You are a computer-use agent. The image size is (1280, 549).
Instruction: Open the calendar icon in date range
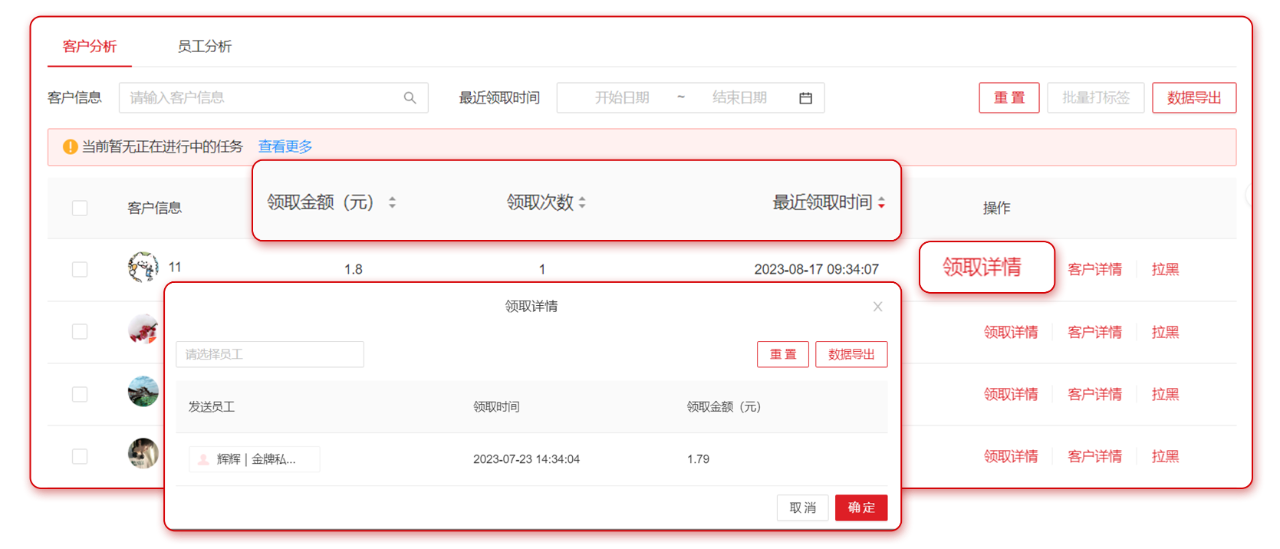pos(805,98)
